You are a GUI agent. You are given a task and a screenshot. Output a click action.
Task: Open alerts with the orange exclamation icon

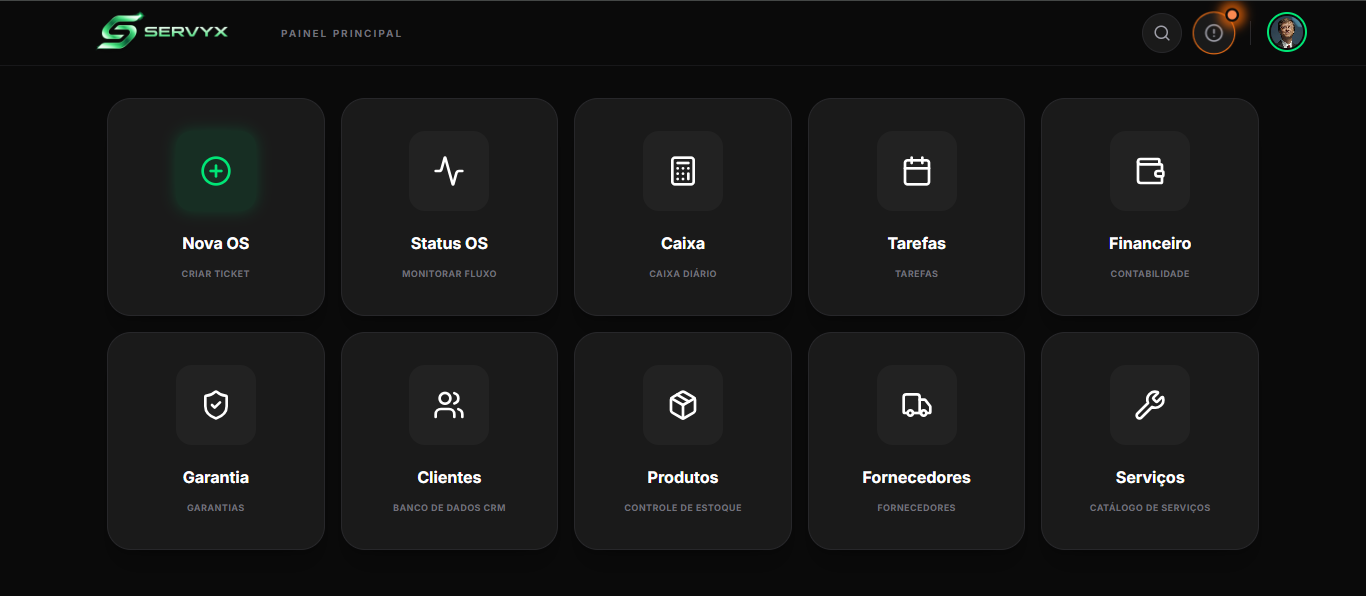tap(1214, 33)
